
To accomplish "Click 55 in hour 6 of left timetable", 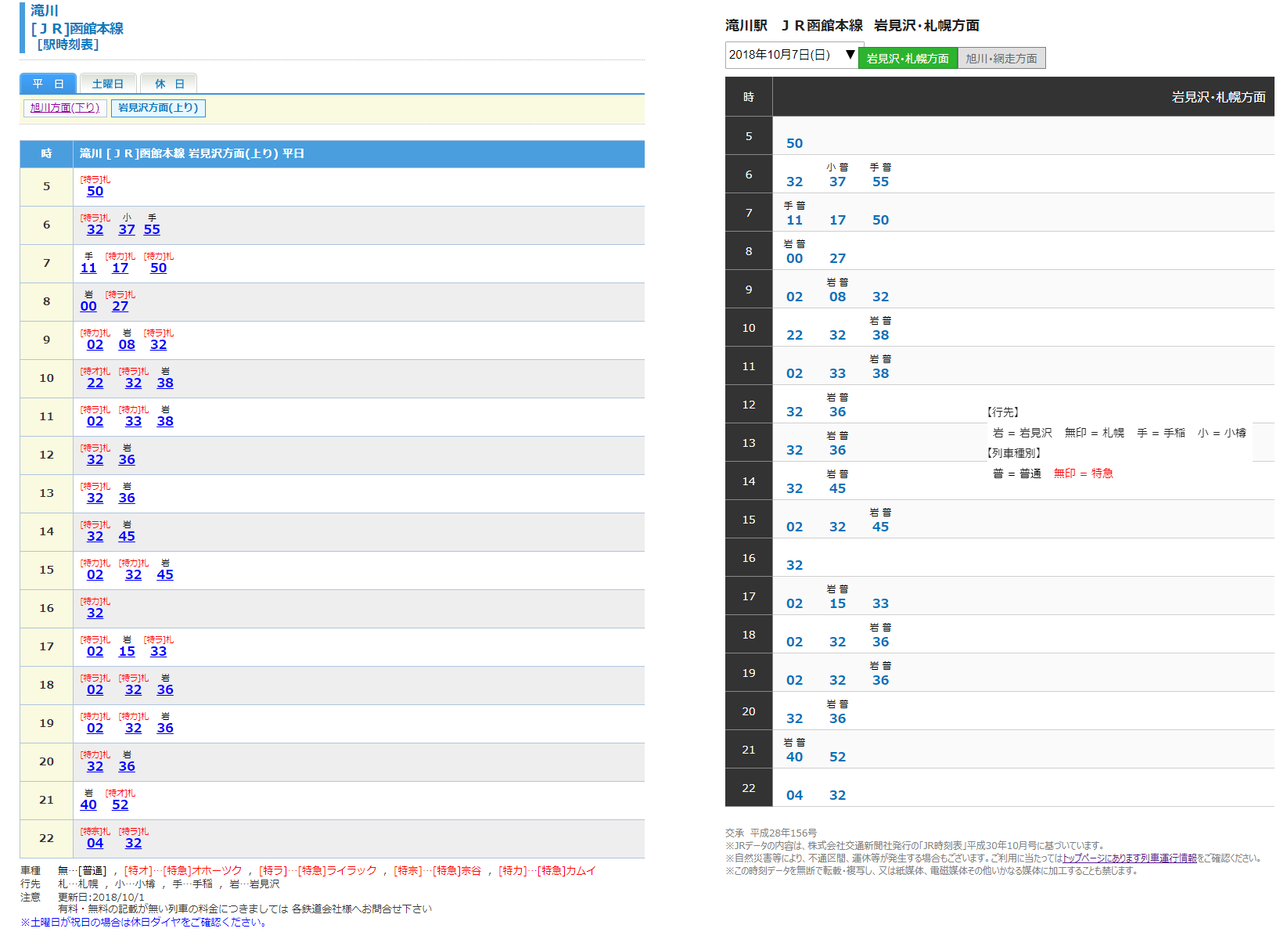I will click(x=152, y=229).
